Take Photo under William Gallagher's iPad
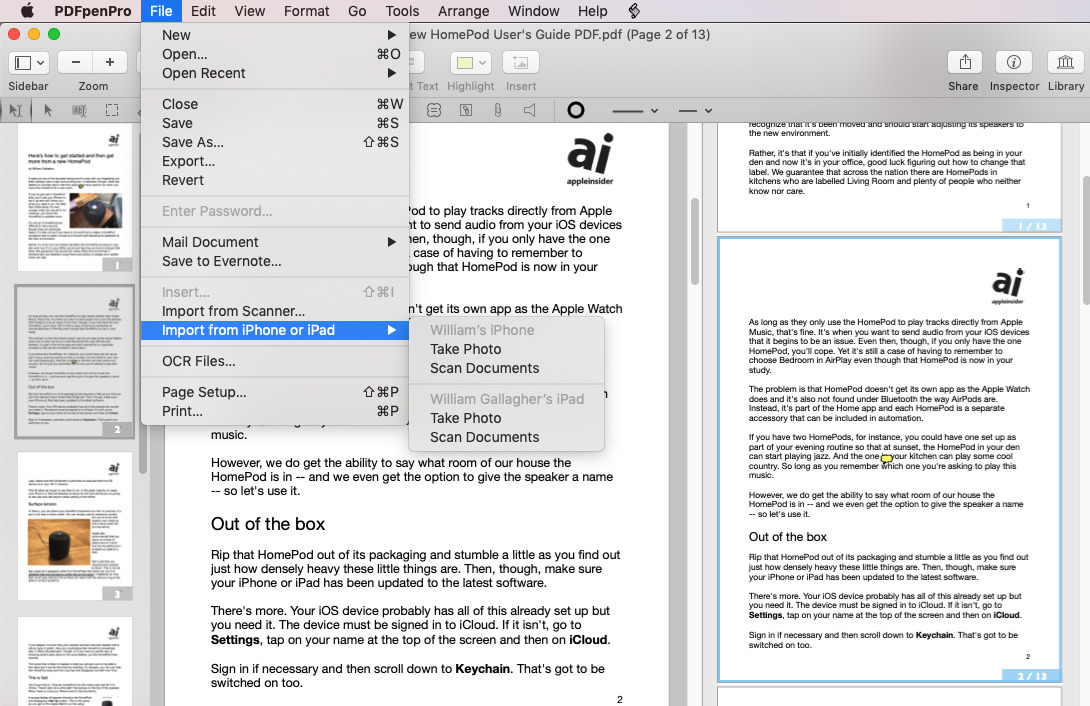 (x=507, y=418)
